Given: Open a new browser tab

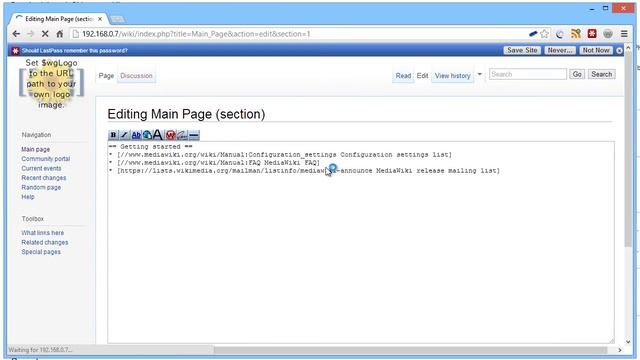Looking at the screenshot, I should (118, 19).
